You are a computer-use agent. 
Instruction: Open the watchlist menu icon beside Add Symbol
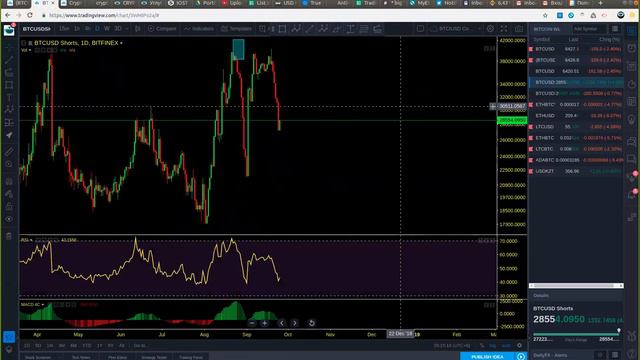point(615,29)
